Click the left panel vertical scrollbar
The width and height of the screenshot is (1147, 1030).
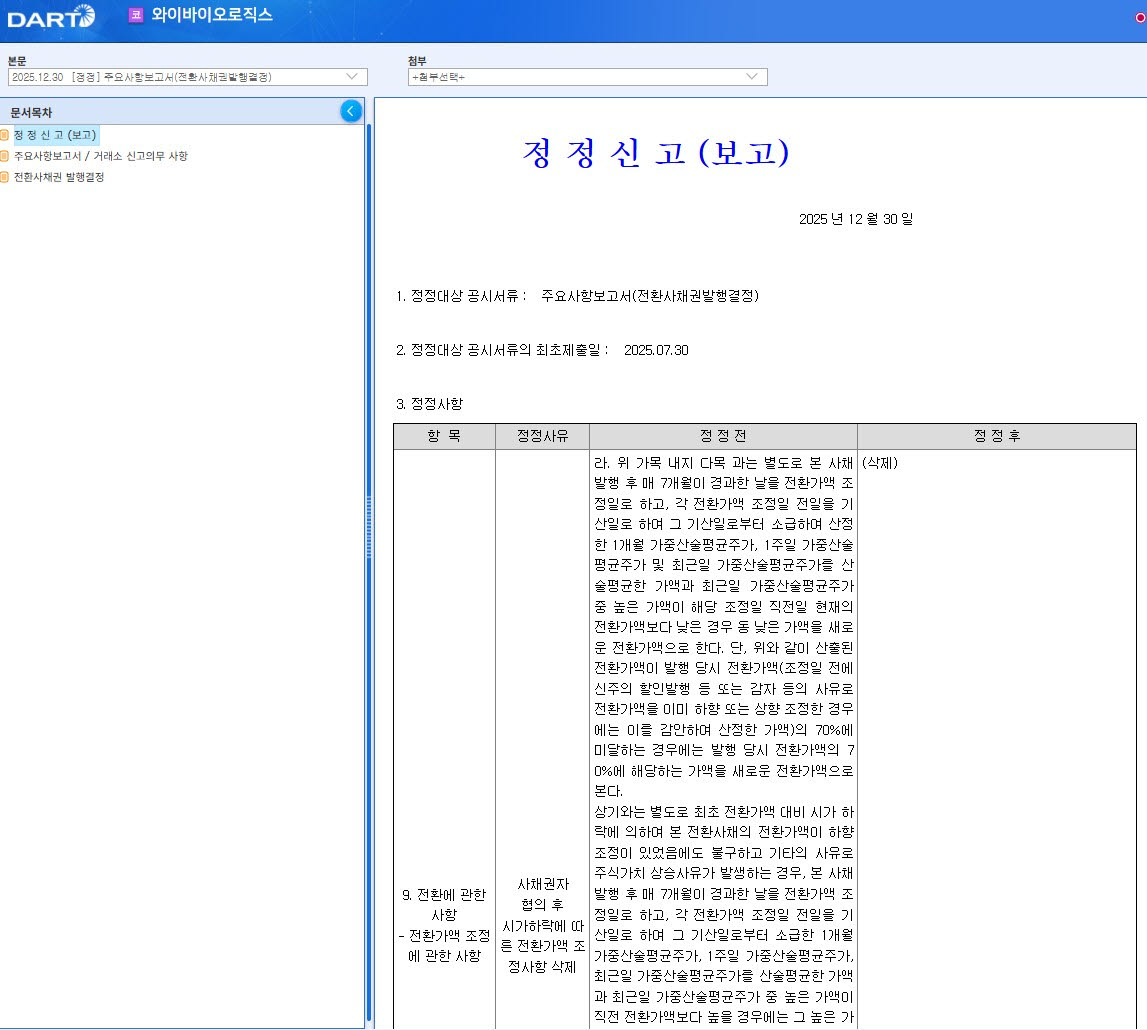click(x=369, y=571)
